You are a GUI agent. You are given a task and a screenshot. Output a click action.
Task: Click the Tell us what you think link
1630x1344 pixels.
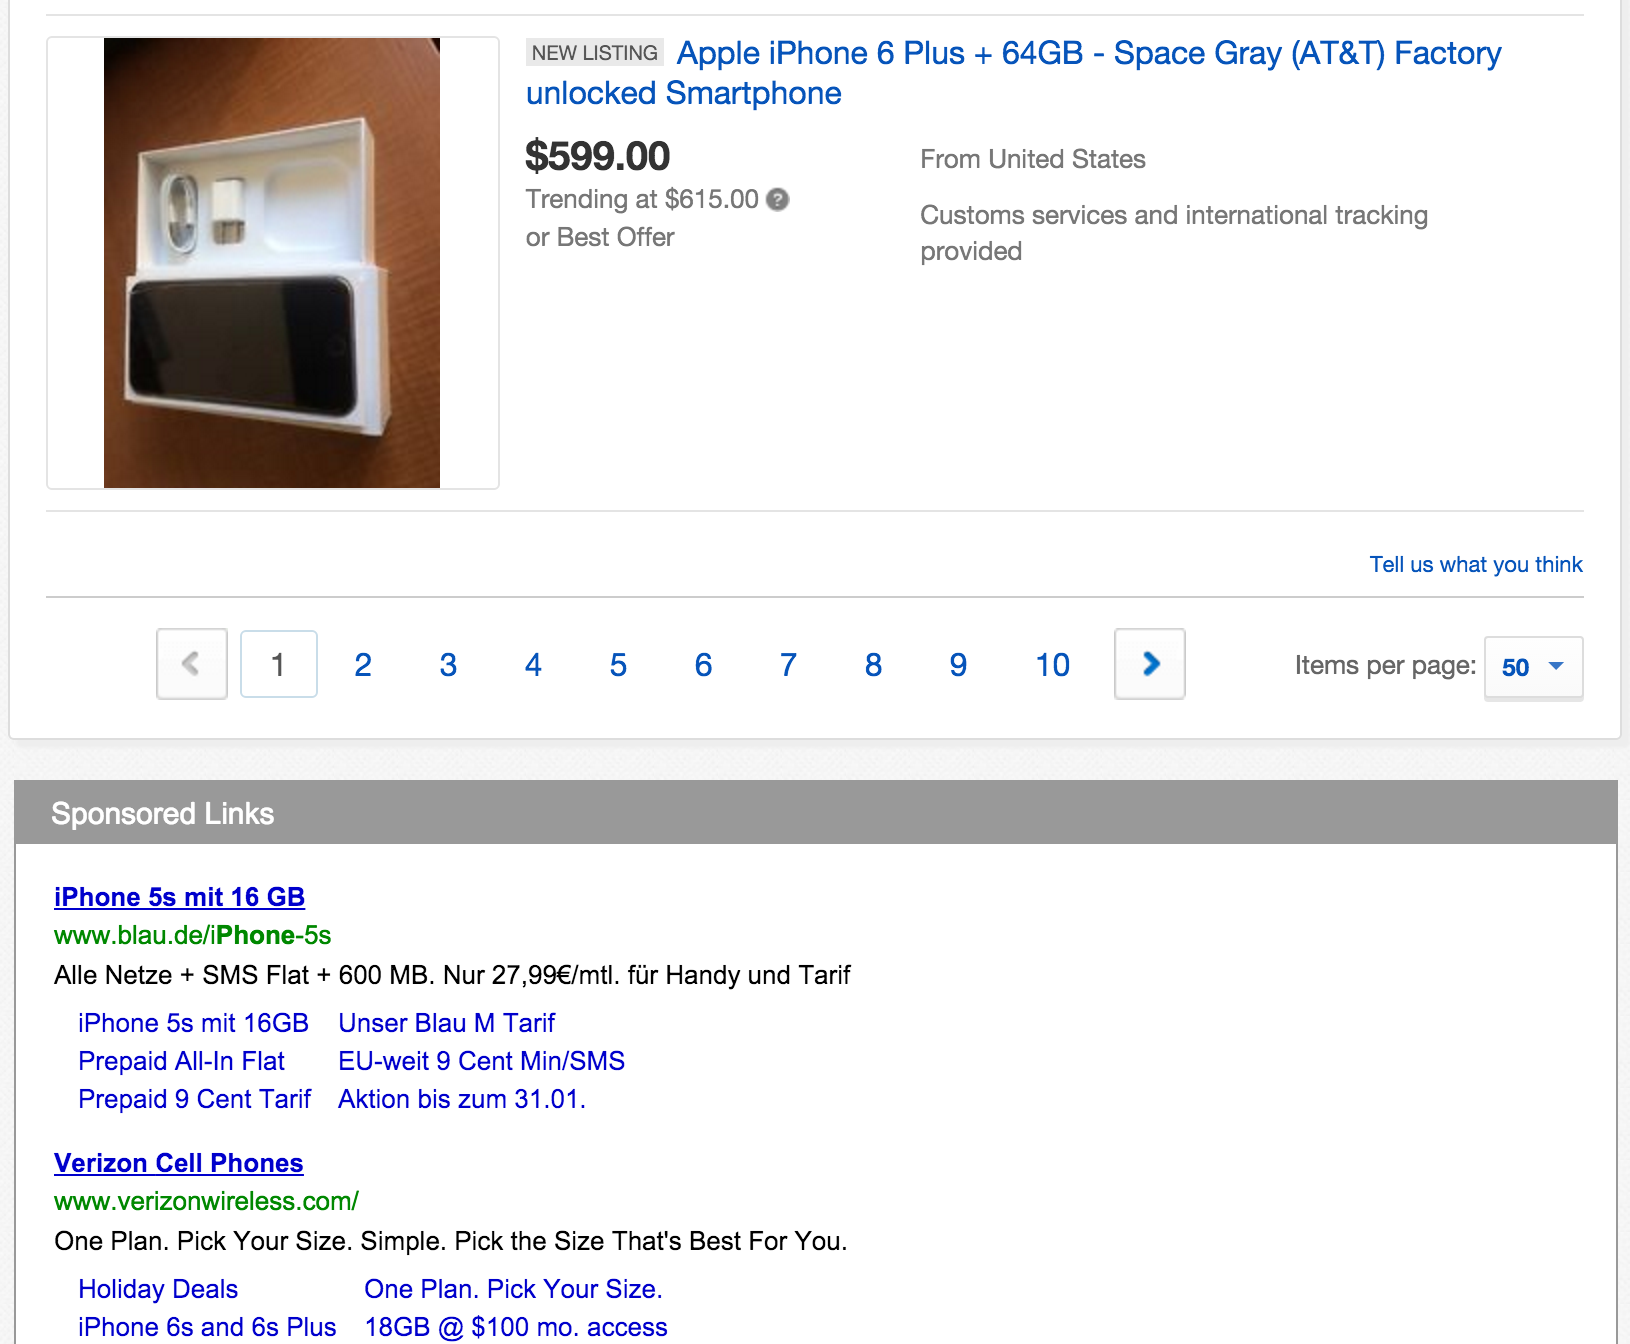[1475, 565]
